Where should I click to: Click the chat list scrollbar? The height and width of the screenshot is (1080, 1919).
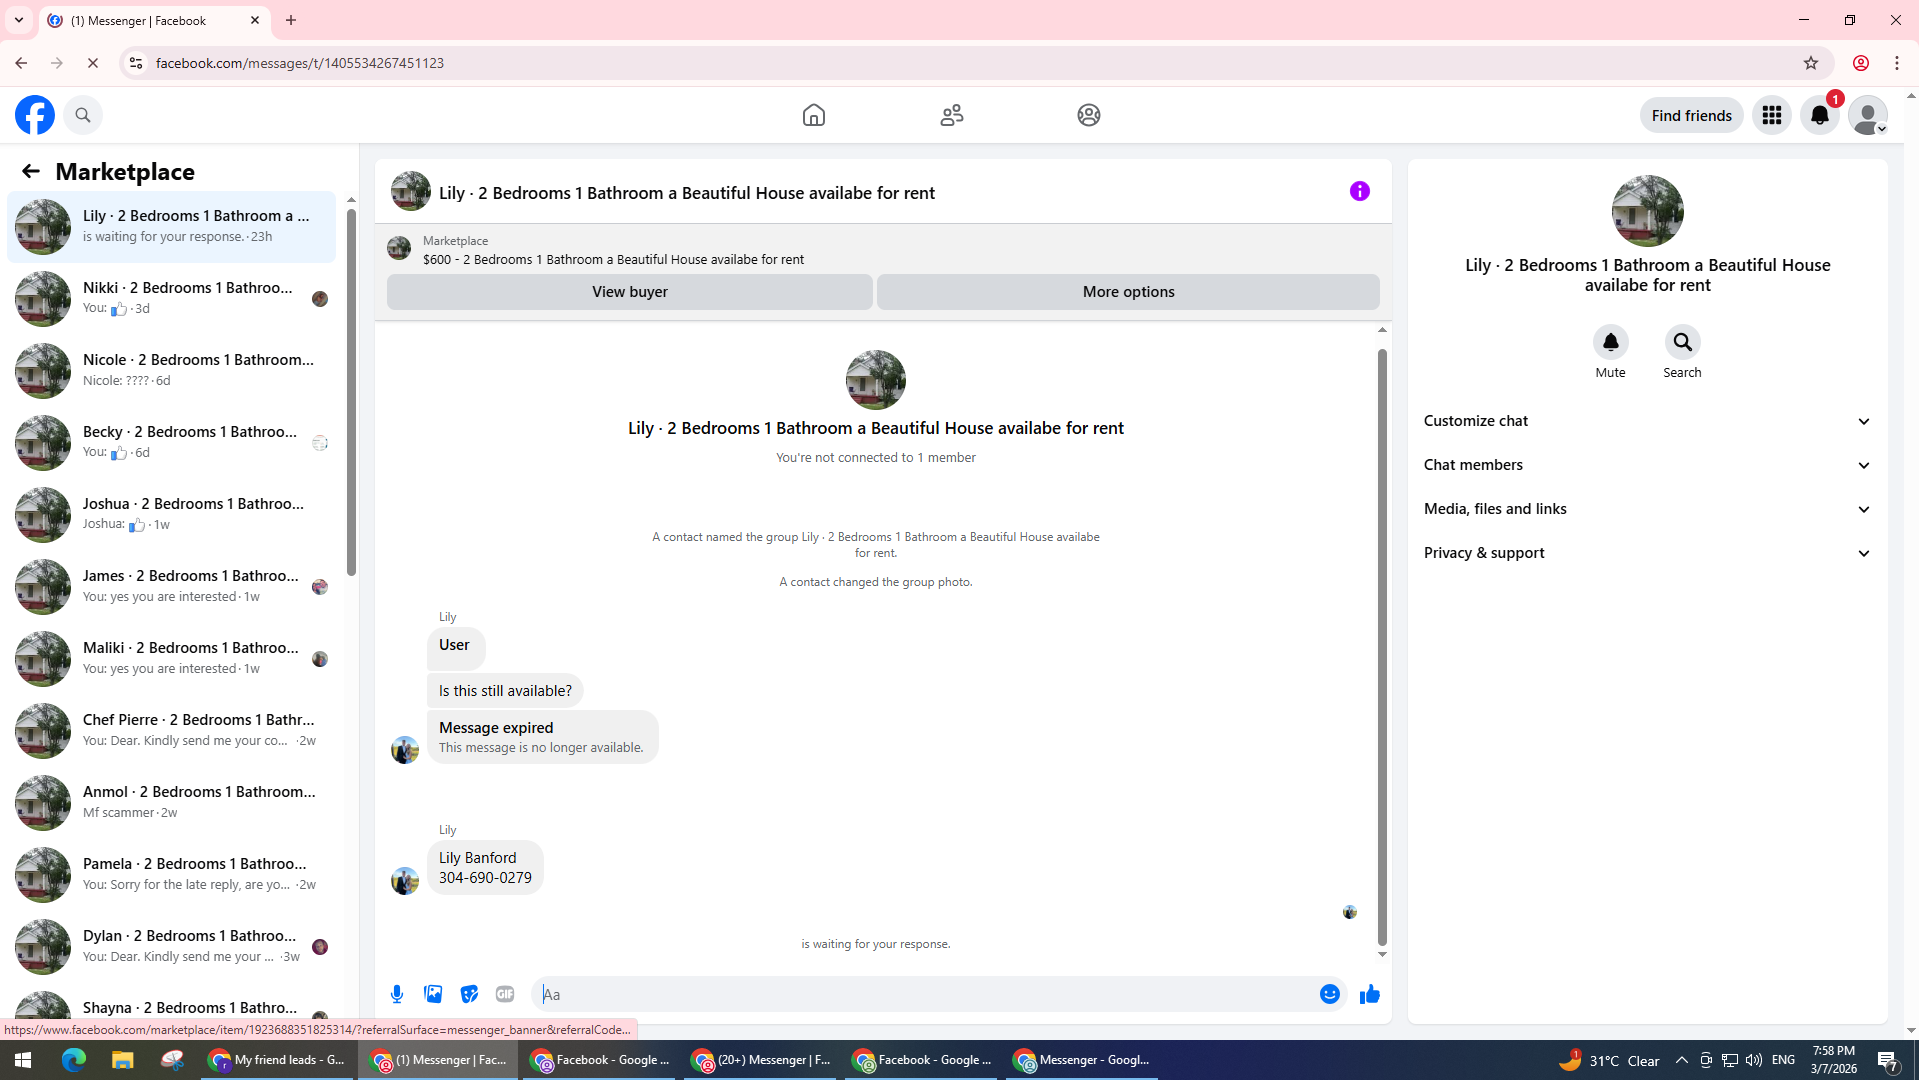pyautogui.click(x=351, y=392)
